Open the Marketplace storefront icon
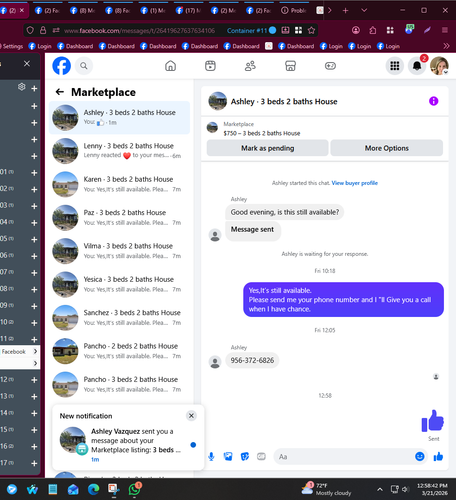Viewport: 456px width, 500px height. [290, 66]
